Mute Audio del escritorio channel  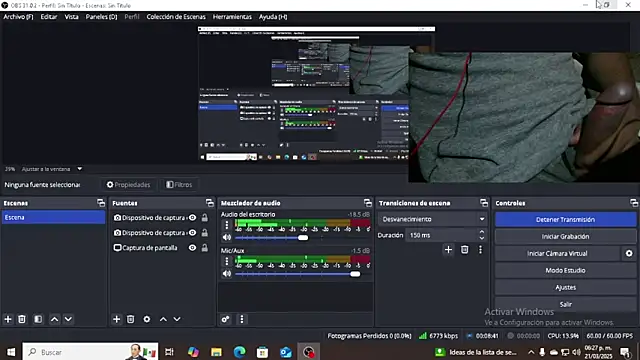227,237
